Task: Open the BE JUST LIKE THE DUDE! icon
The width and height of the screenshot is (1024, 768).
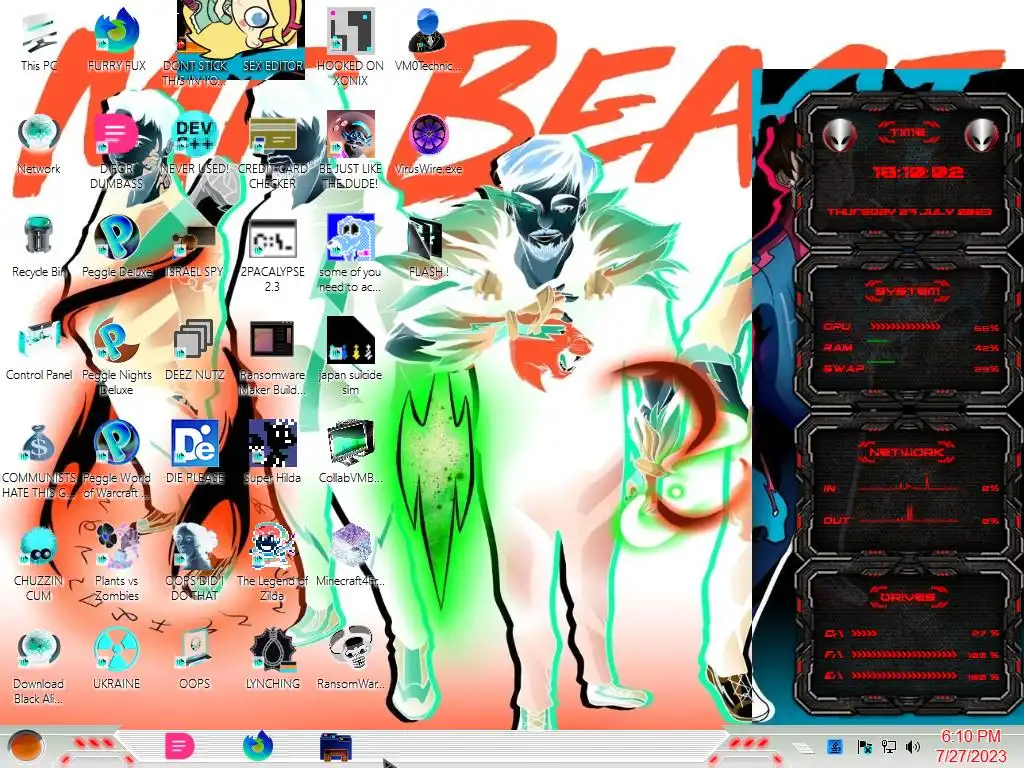Action: [350, 150]
